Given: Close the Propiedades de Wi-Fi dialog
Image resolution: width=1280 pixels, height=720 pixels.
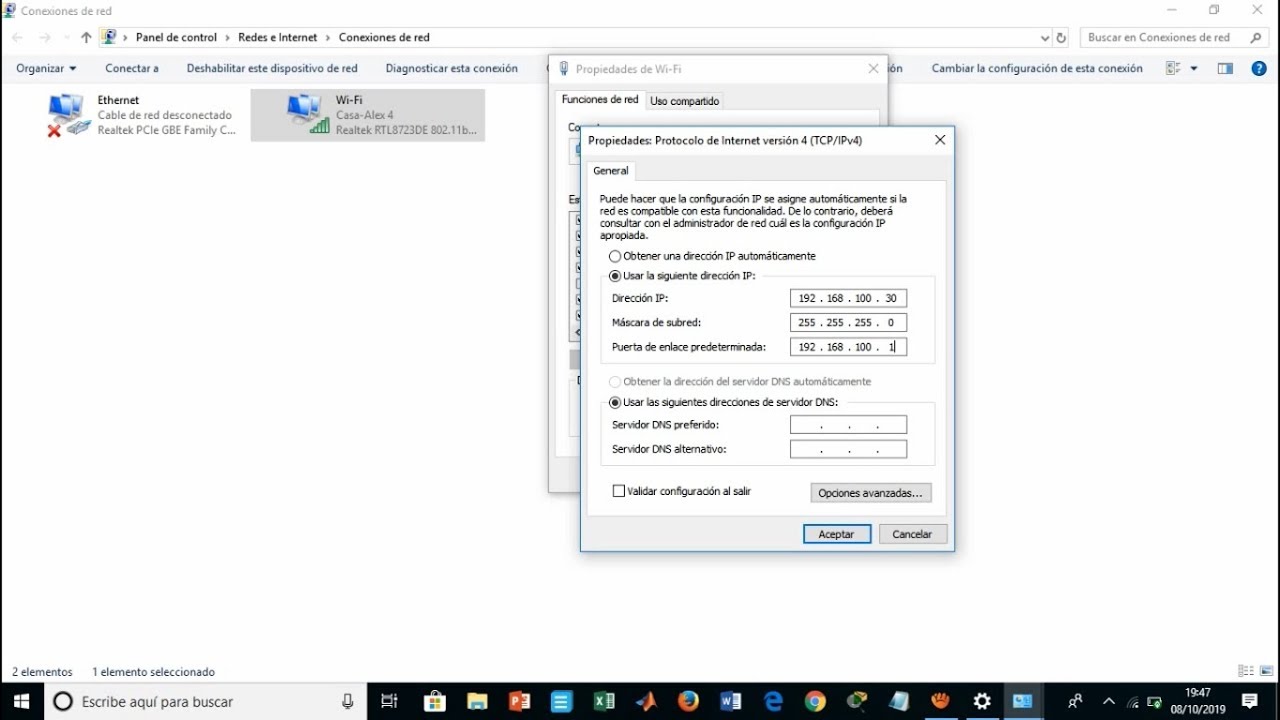Looking at the screenshot, I should [x=873, y=69].
